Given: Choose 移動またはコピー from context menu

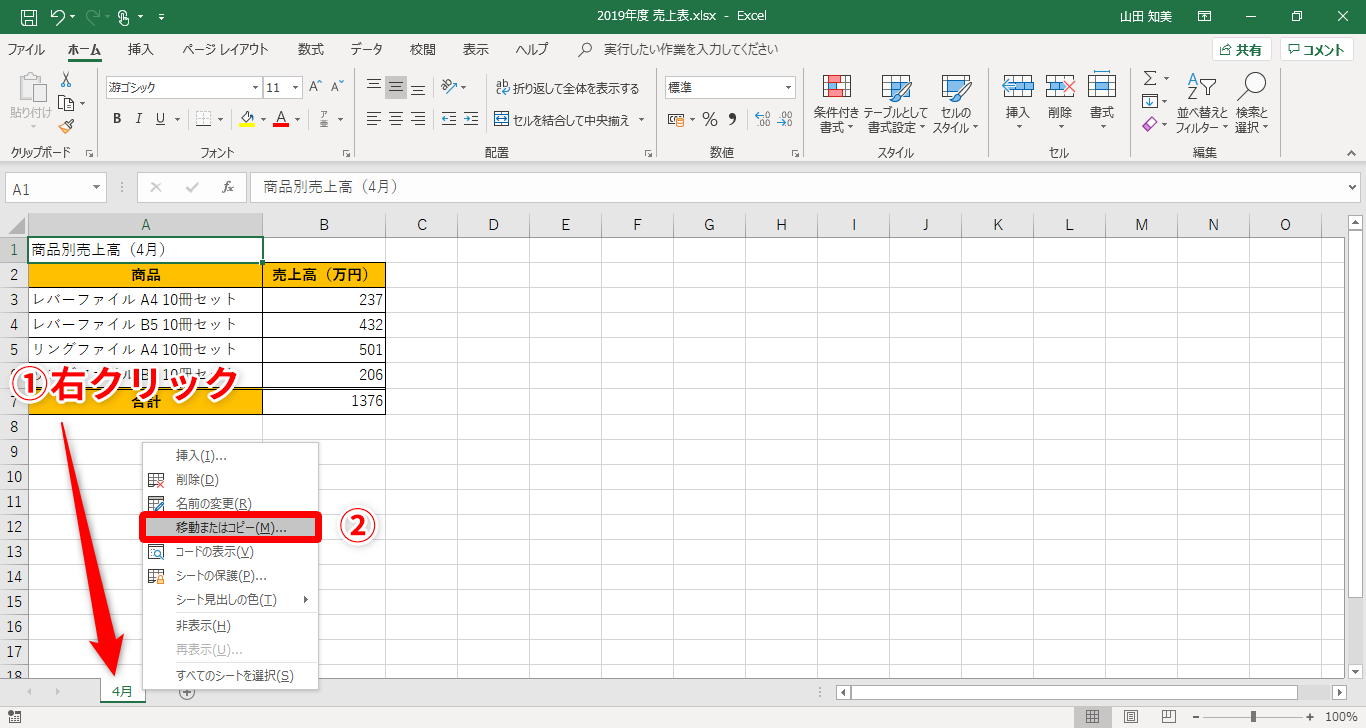Looking at the screenshot, I should click(x=231, y=527).
